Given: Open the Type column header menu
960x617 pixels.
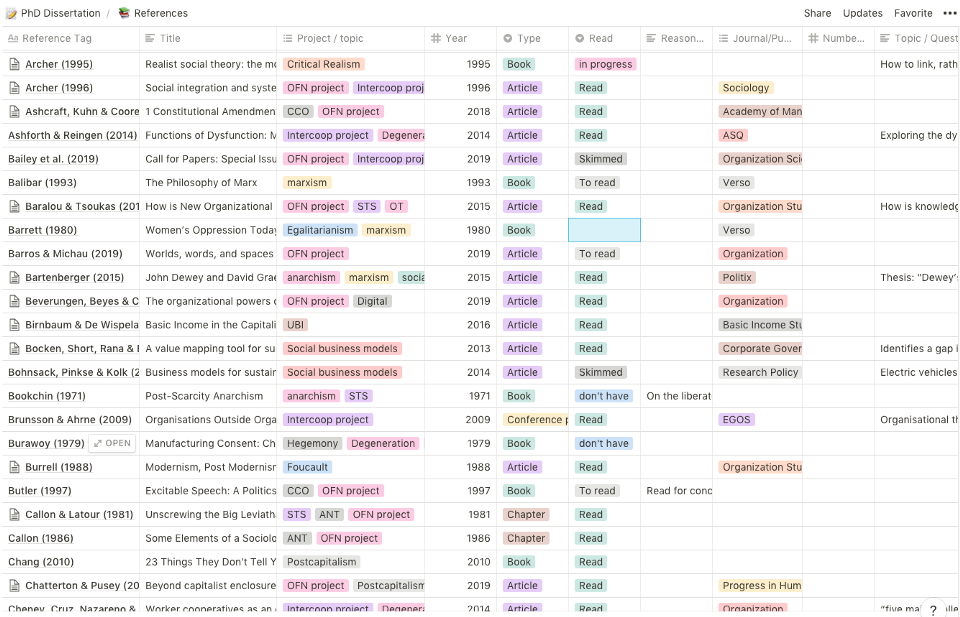Looking at the screenshot, I should coord(529,38).
